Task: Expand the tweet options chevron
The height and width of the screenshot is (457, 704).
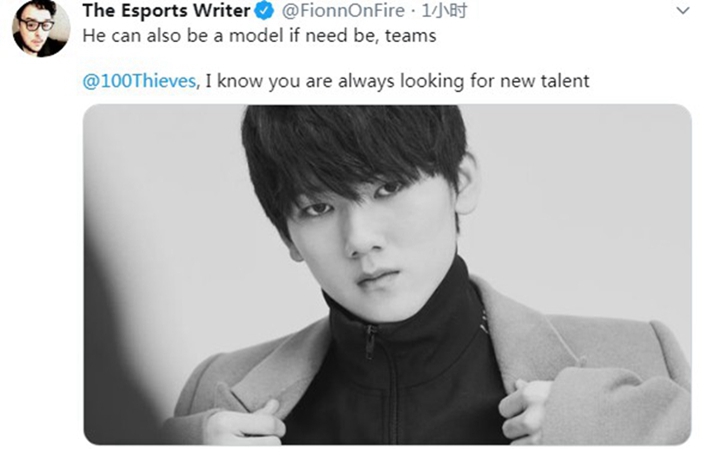Action: [x=683, y=10]
